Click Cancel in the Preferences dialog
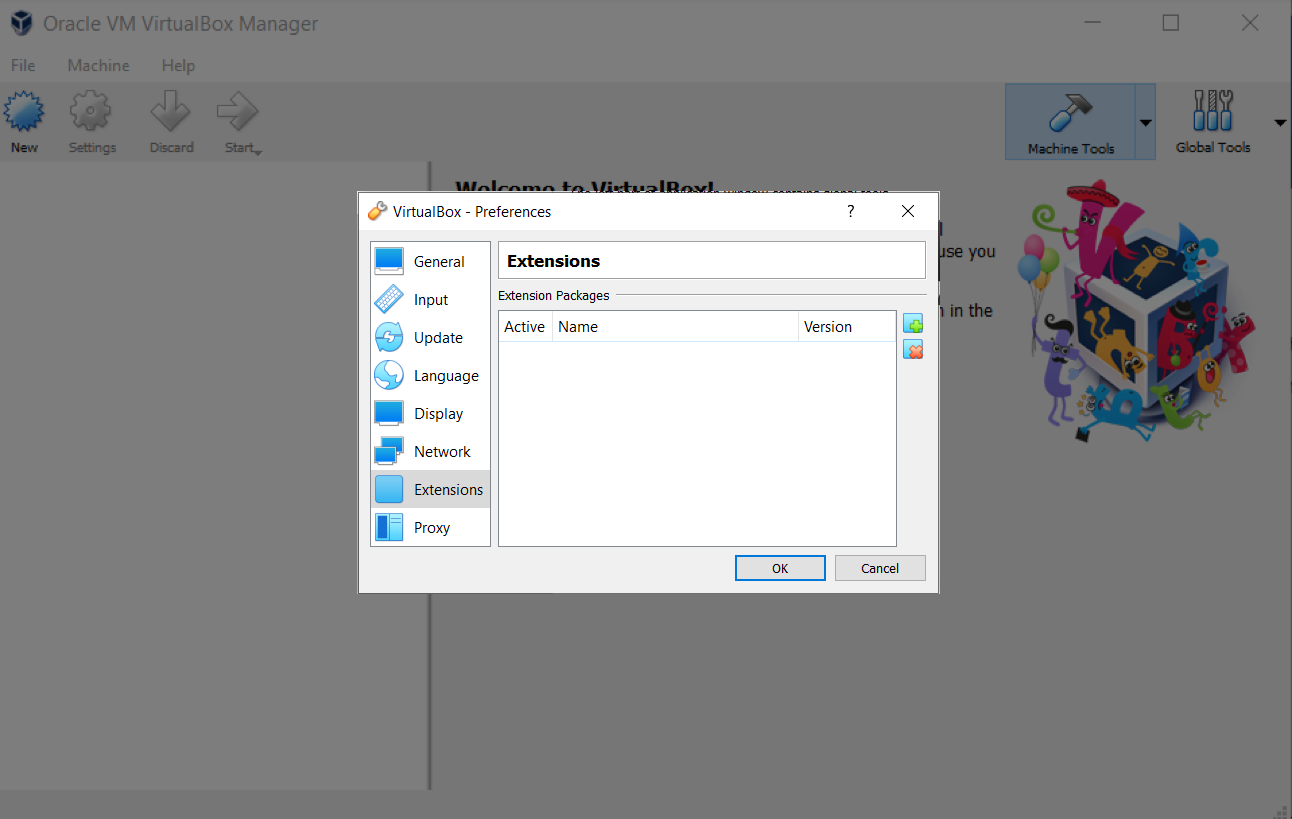The width and height of the screenshot is (1292, 819). pos(880,568)
